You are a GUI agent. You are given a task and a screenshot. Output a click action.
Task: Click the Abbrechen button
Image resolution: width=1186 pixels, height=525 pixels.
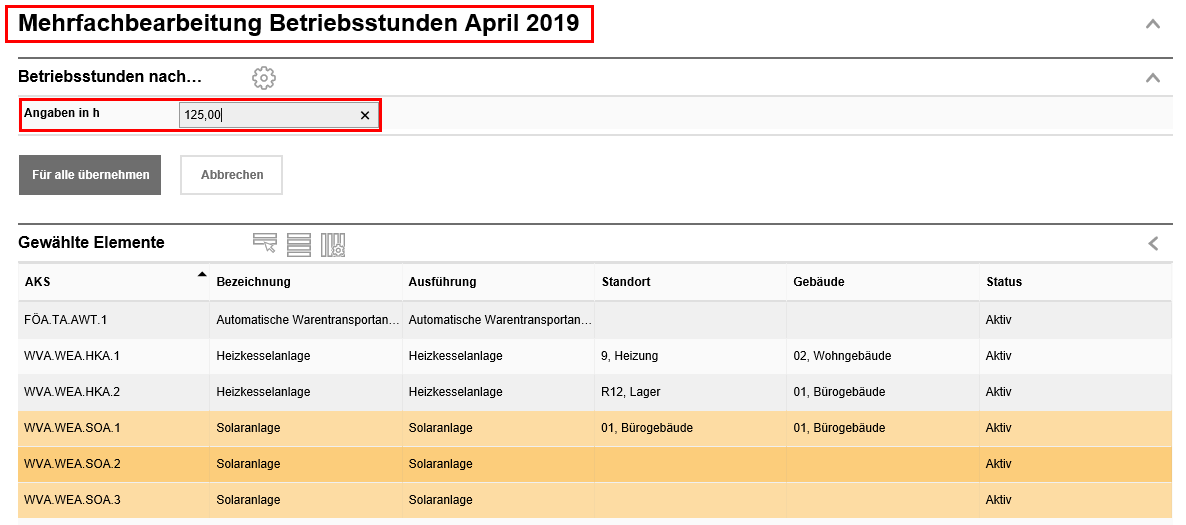[231, 175]
